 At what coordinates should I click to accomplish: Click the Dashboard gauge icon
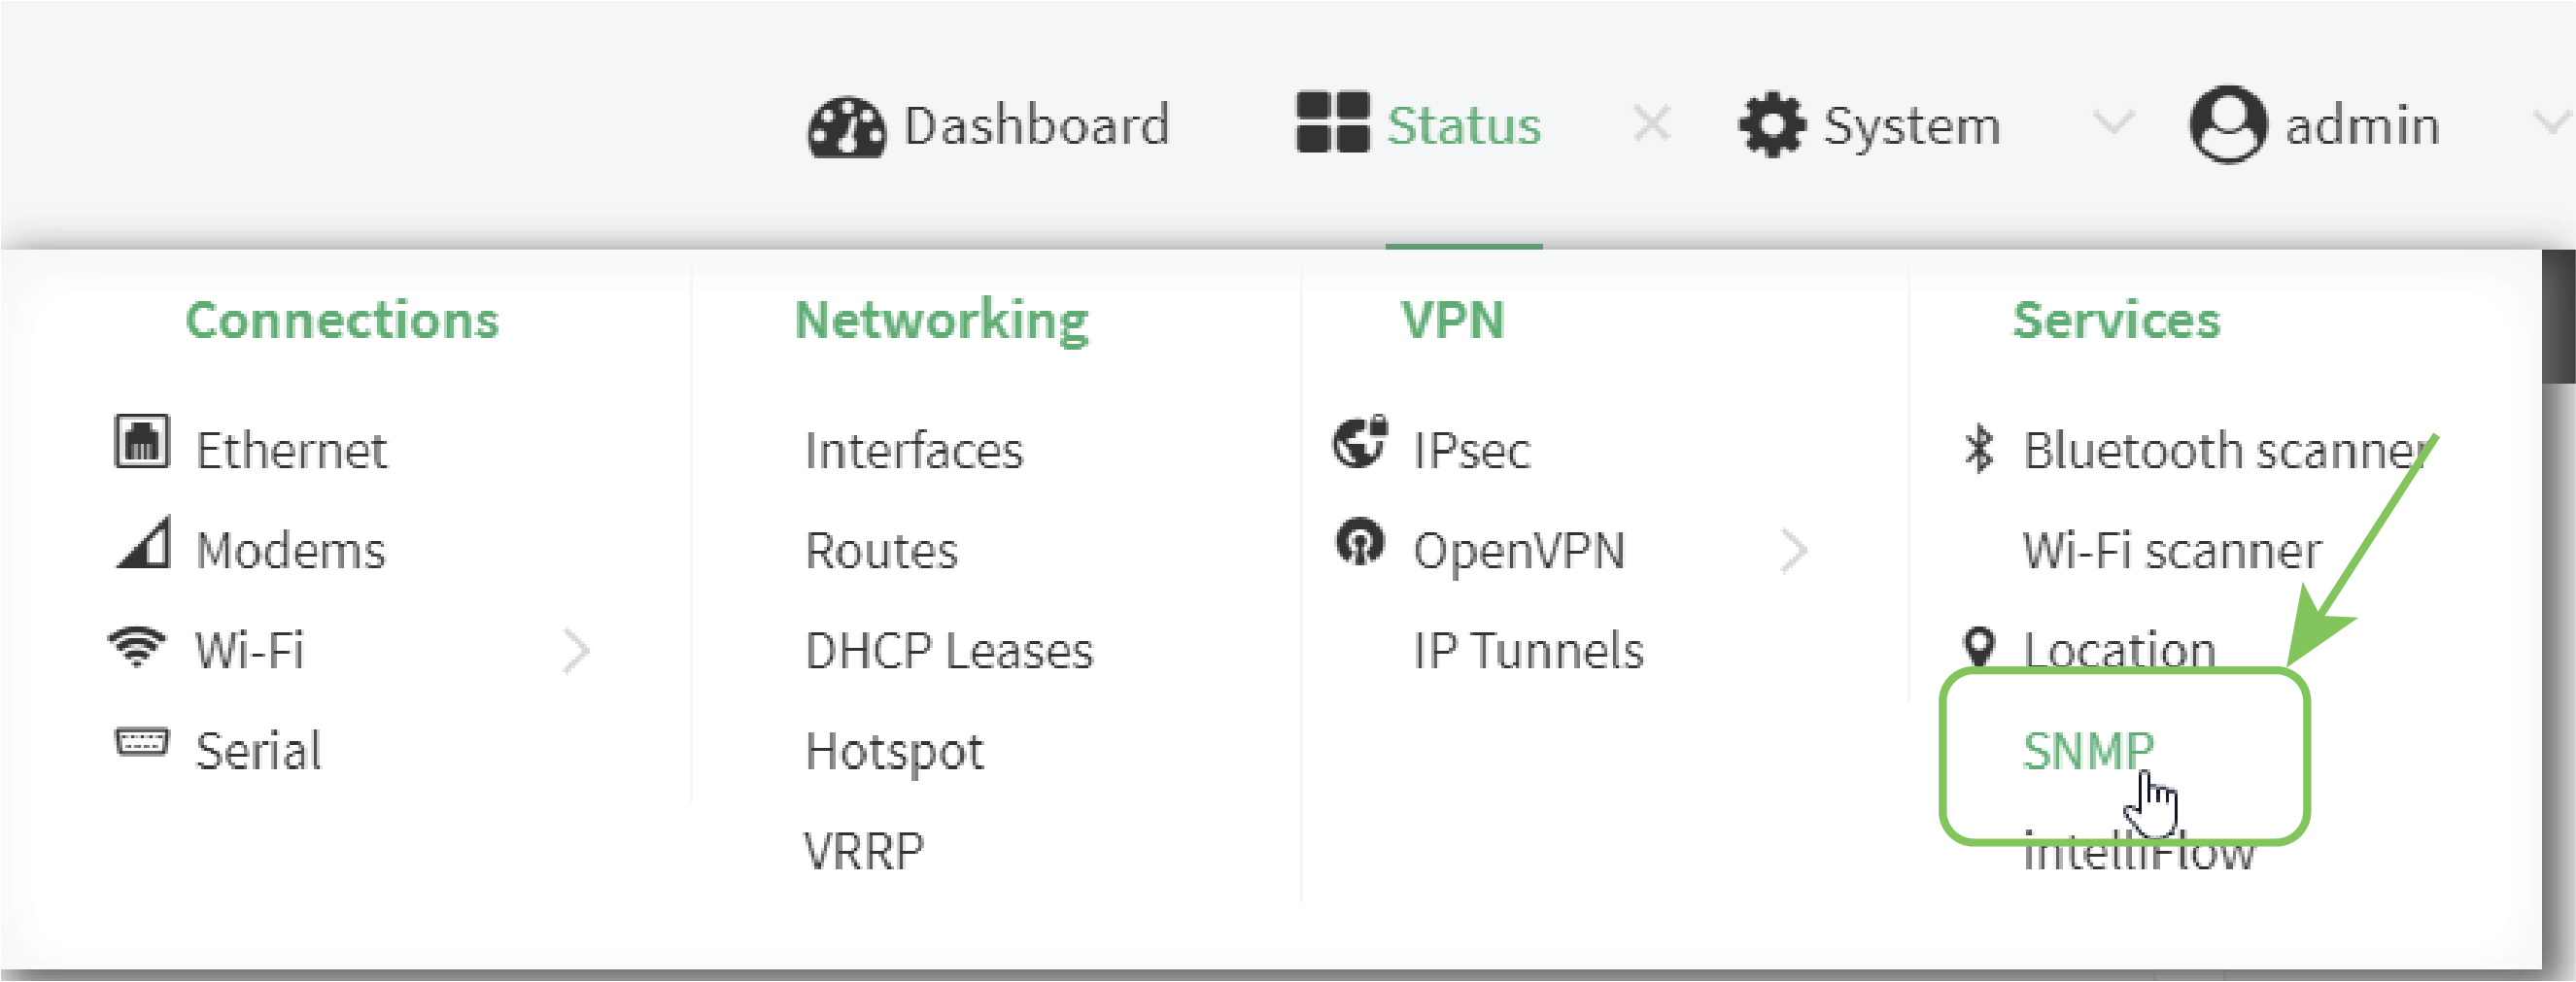[x=846, y=127]
